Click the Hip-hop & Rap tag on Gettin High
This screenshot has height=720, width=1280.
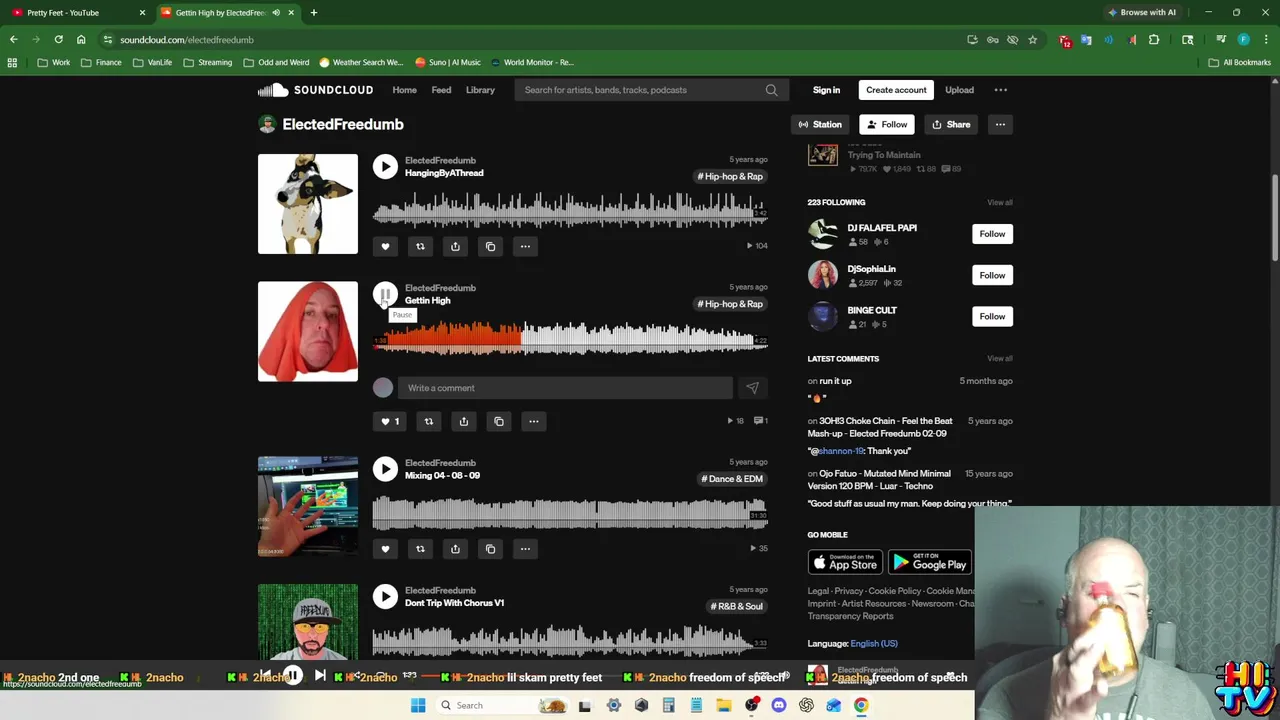(x=730, y=304)
